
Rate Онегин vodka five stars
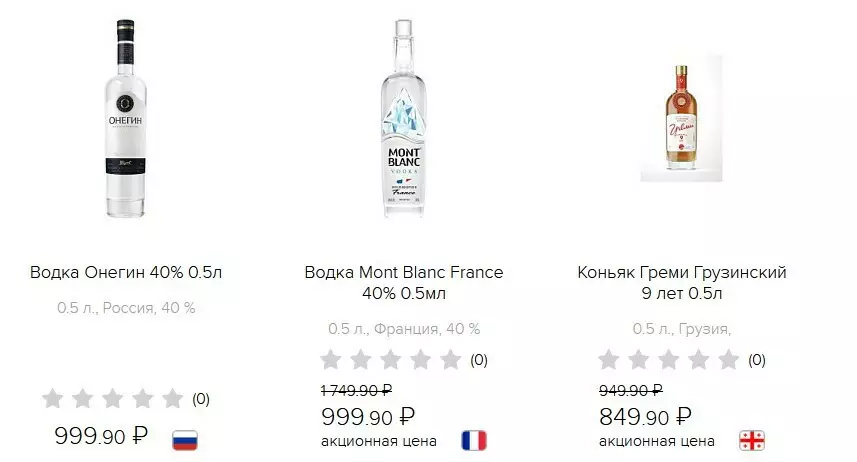coord(172,399)
